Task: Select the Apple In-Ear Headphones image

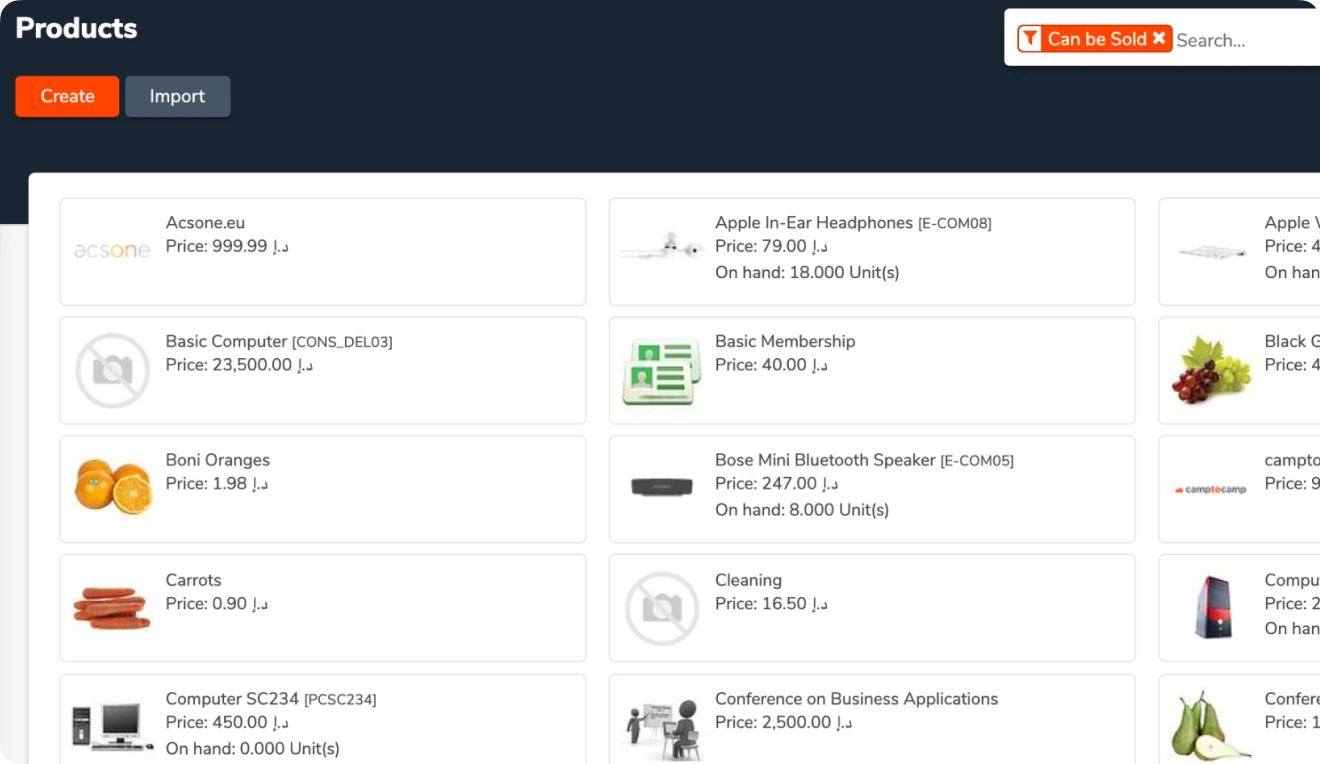Action: (x=662, y=246)
